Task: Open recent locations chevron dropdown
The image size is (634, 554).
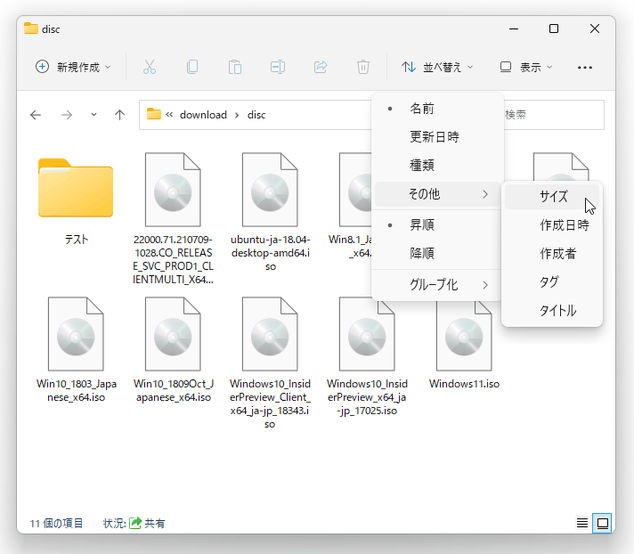Action: (x=94, y=115)
